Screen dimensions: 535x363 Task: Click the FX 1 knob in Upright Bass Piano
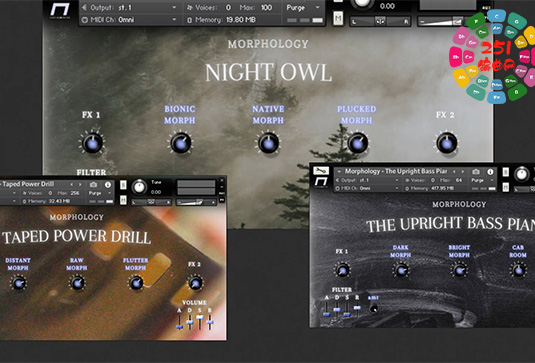pyautogui.click(x=342, y=270)
